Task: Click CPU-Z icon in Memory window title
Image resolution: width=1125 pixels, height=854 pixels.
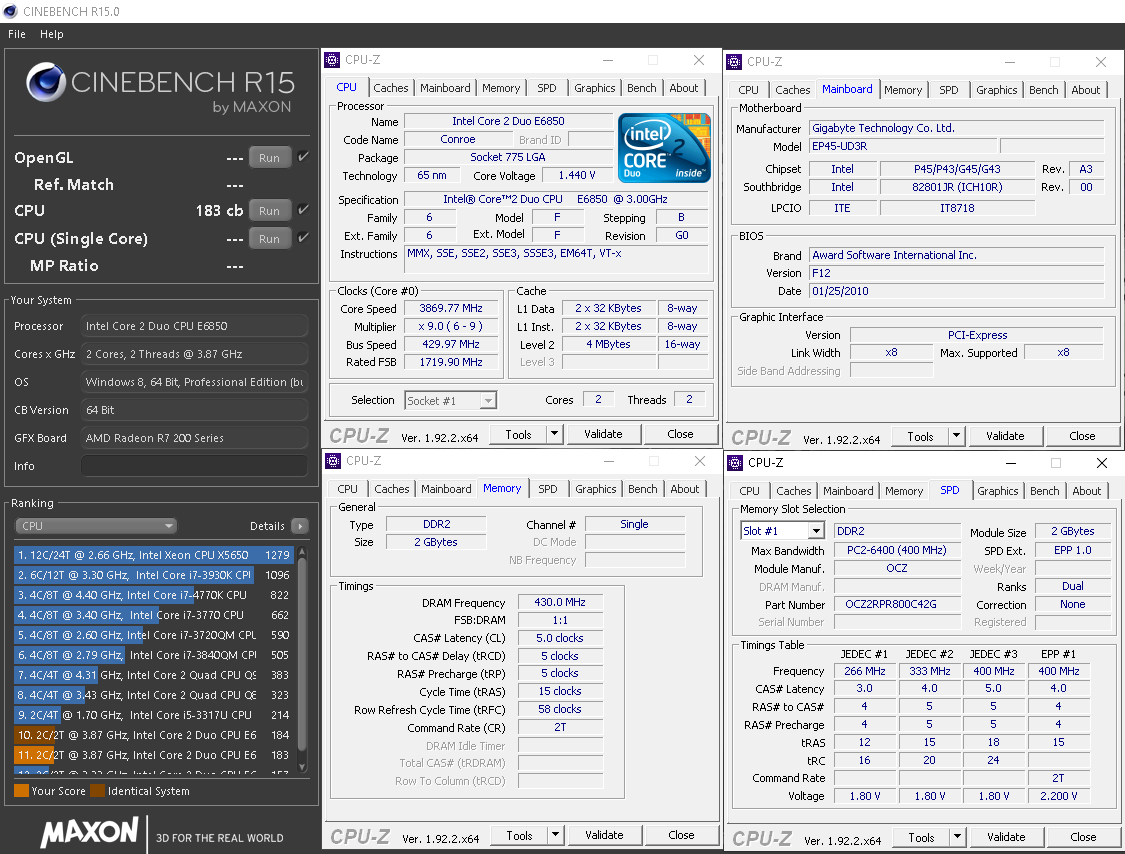Action: point(333,461)
